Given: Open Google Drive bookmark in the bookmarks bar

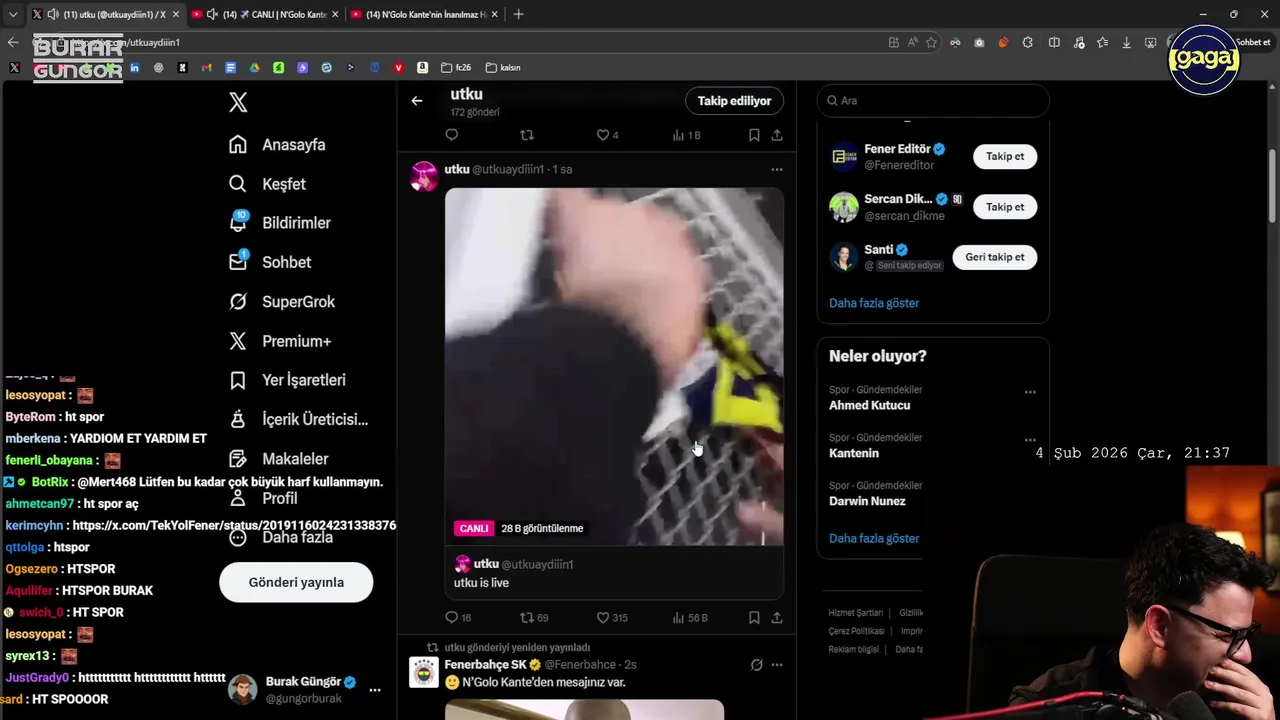Looking at the screenshot, I should click(254, 68).
